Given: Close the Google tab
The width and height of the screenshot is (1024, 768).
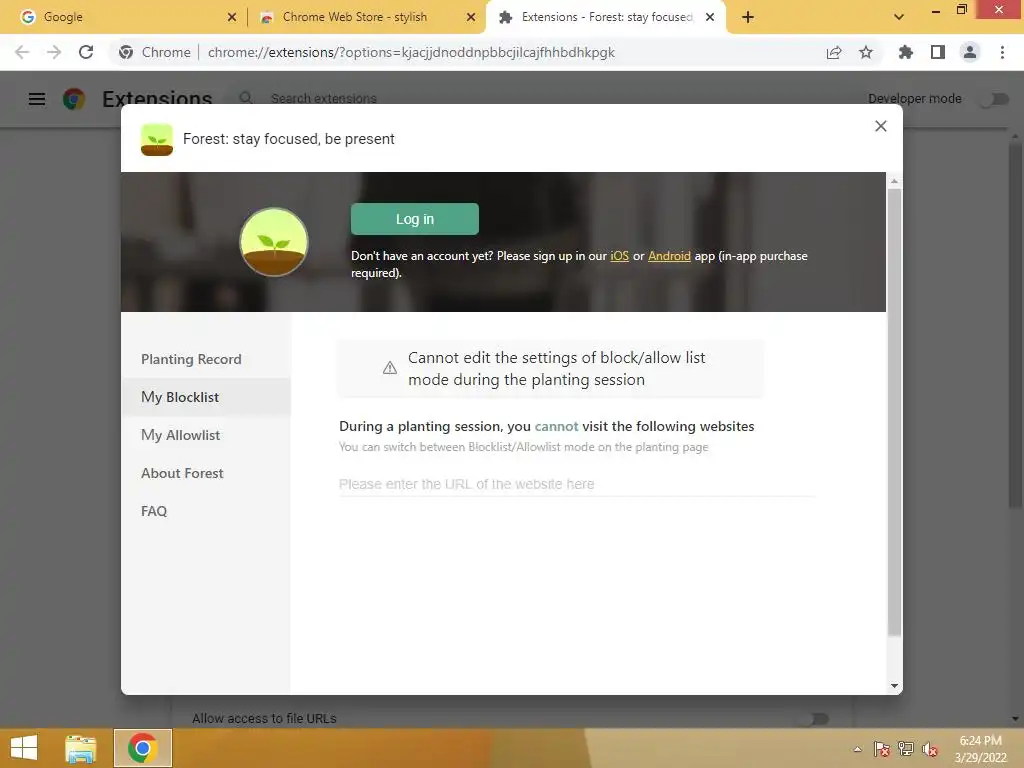Looking at the screenshot, I should [x=232, y=18].
